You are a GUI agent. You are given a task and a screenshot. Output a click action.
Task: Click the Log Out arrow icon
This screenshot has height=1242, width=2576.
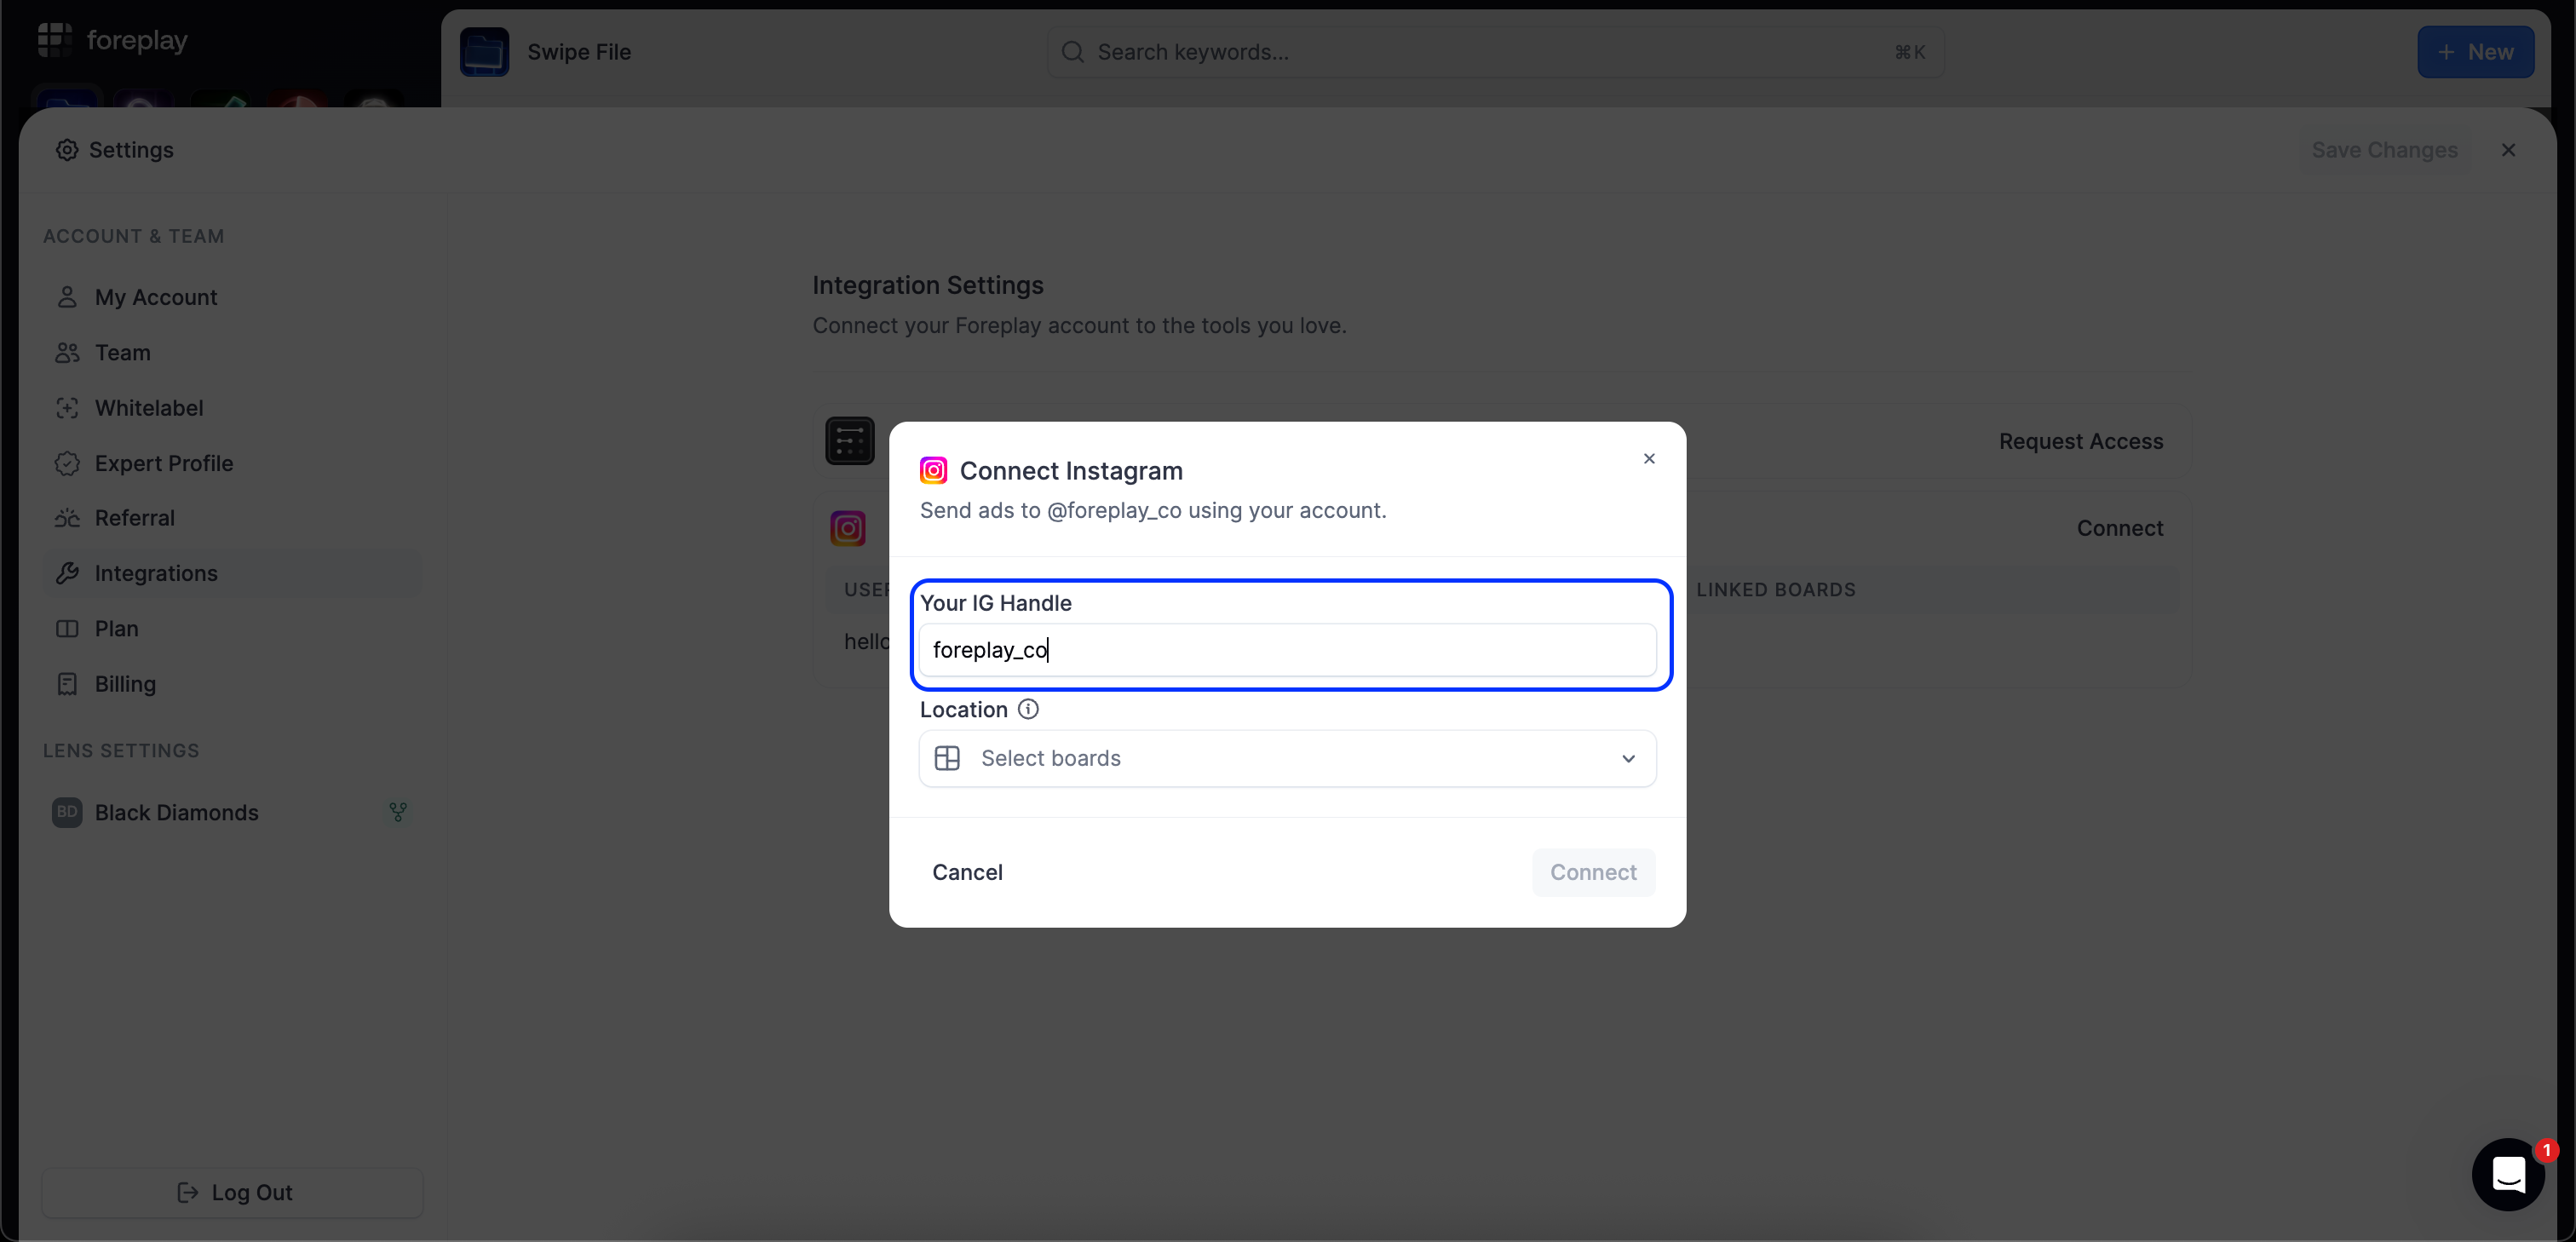[x=187, y=1192]
